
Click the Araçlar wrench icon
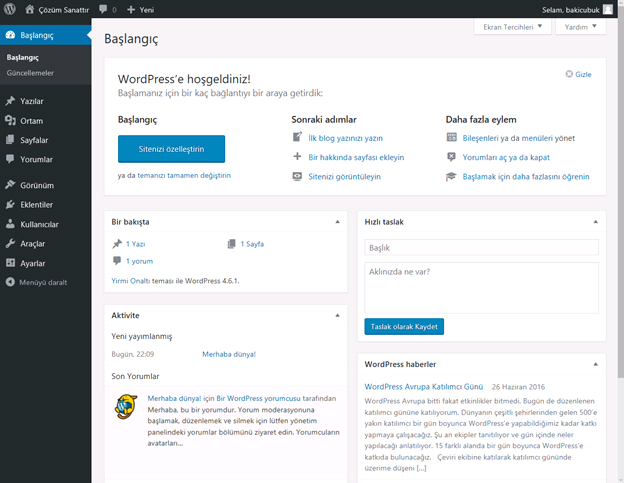(x=10, y=243)
